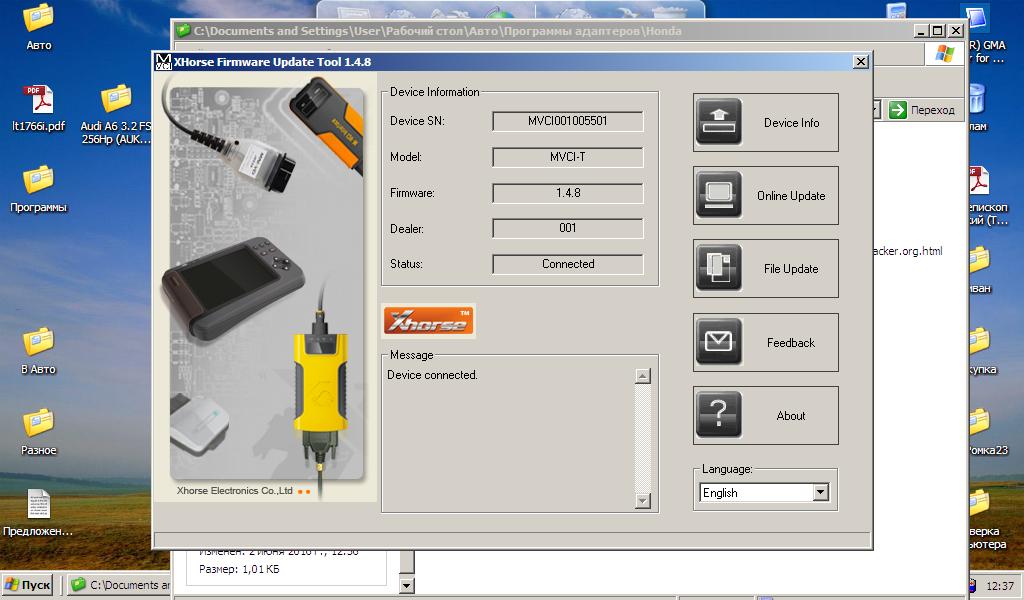The image size is (1024, 600).
Task: Click the Feedback label
Action: pos(791,343)
